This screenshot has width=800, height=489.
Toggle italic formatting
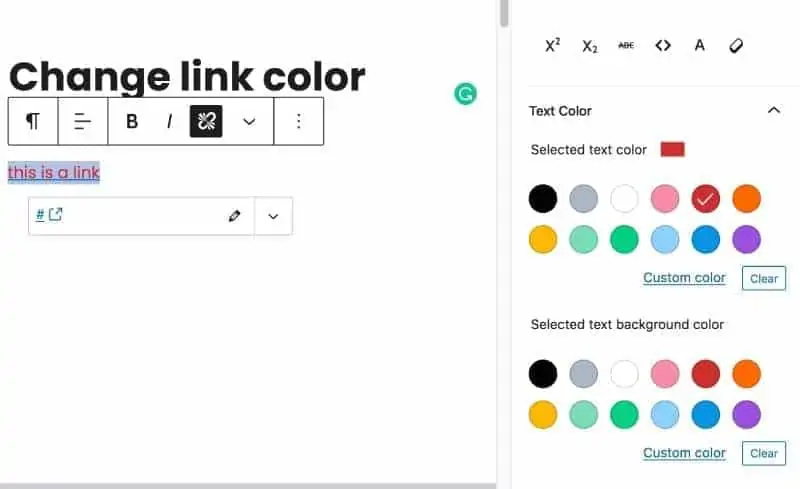coord(169,121)
